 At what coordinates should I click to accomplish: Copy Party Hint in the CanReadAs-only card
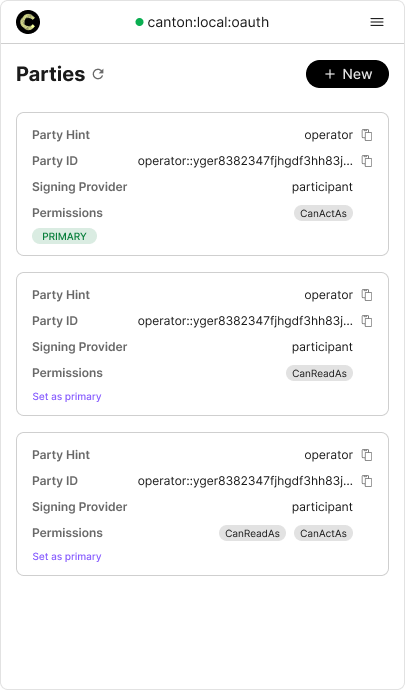367,295
